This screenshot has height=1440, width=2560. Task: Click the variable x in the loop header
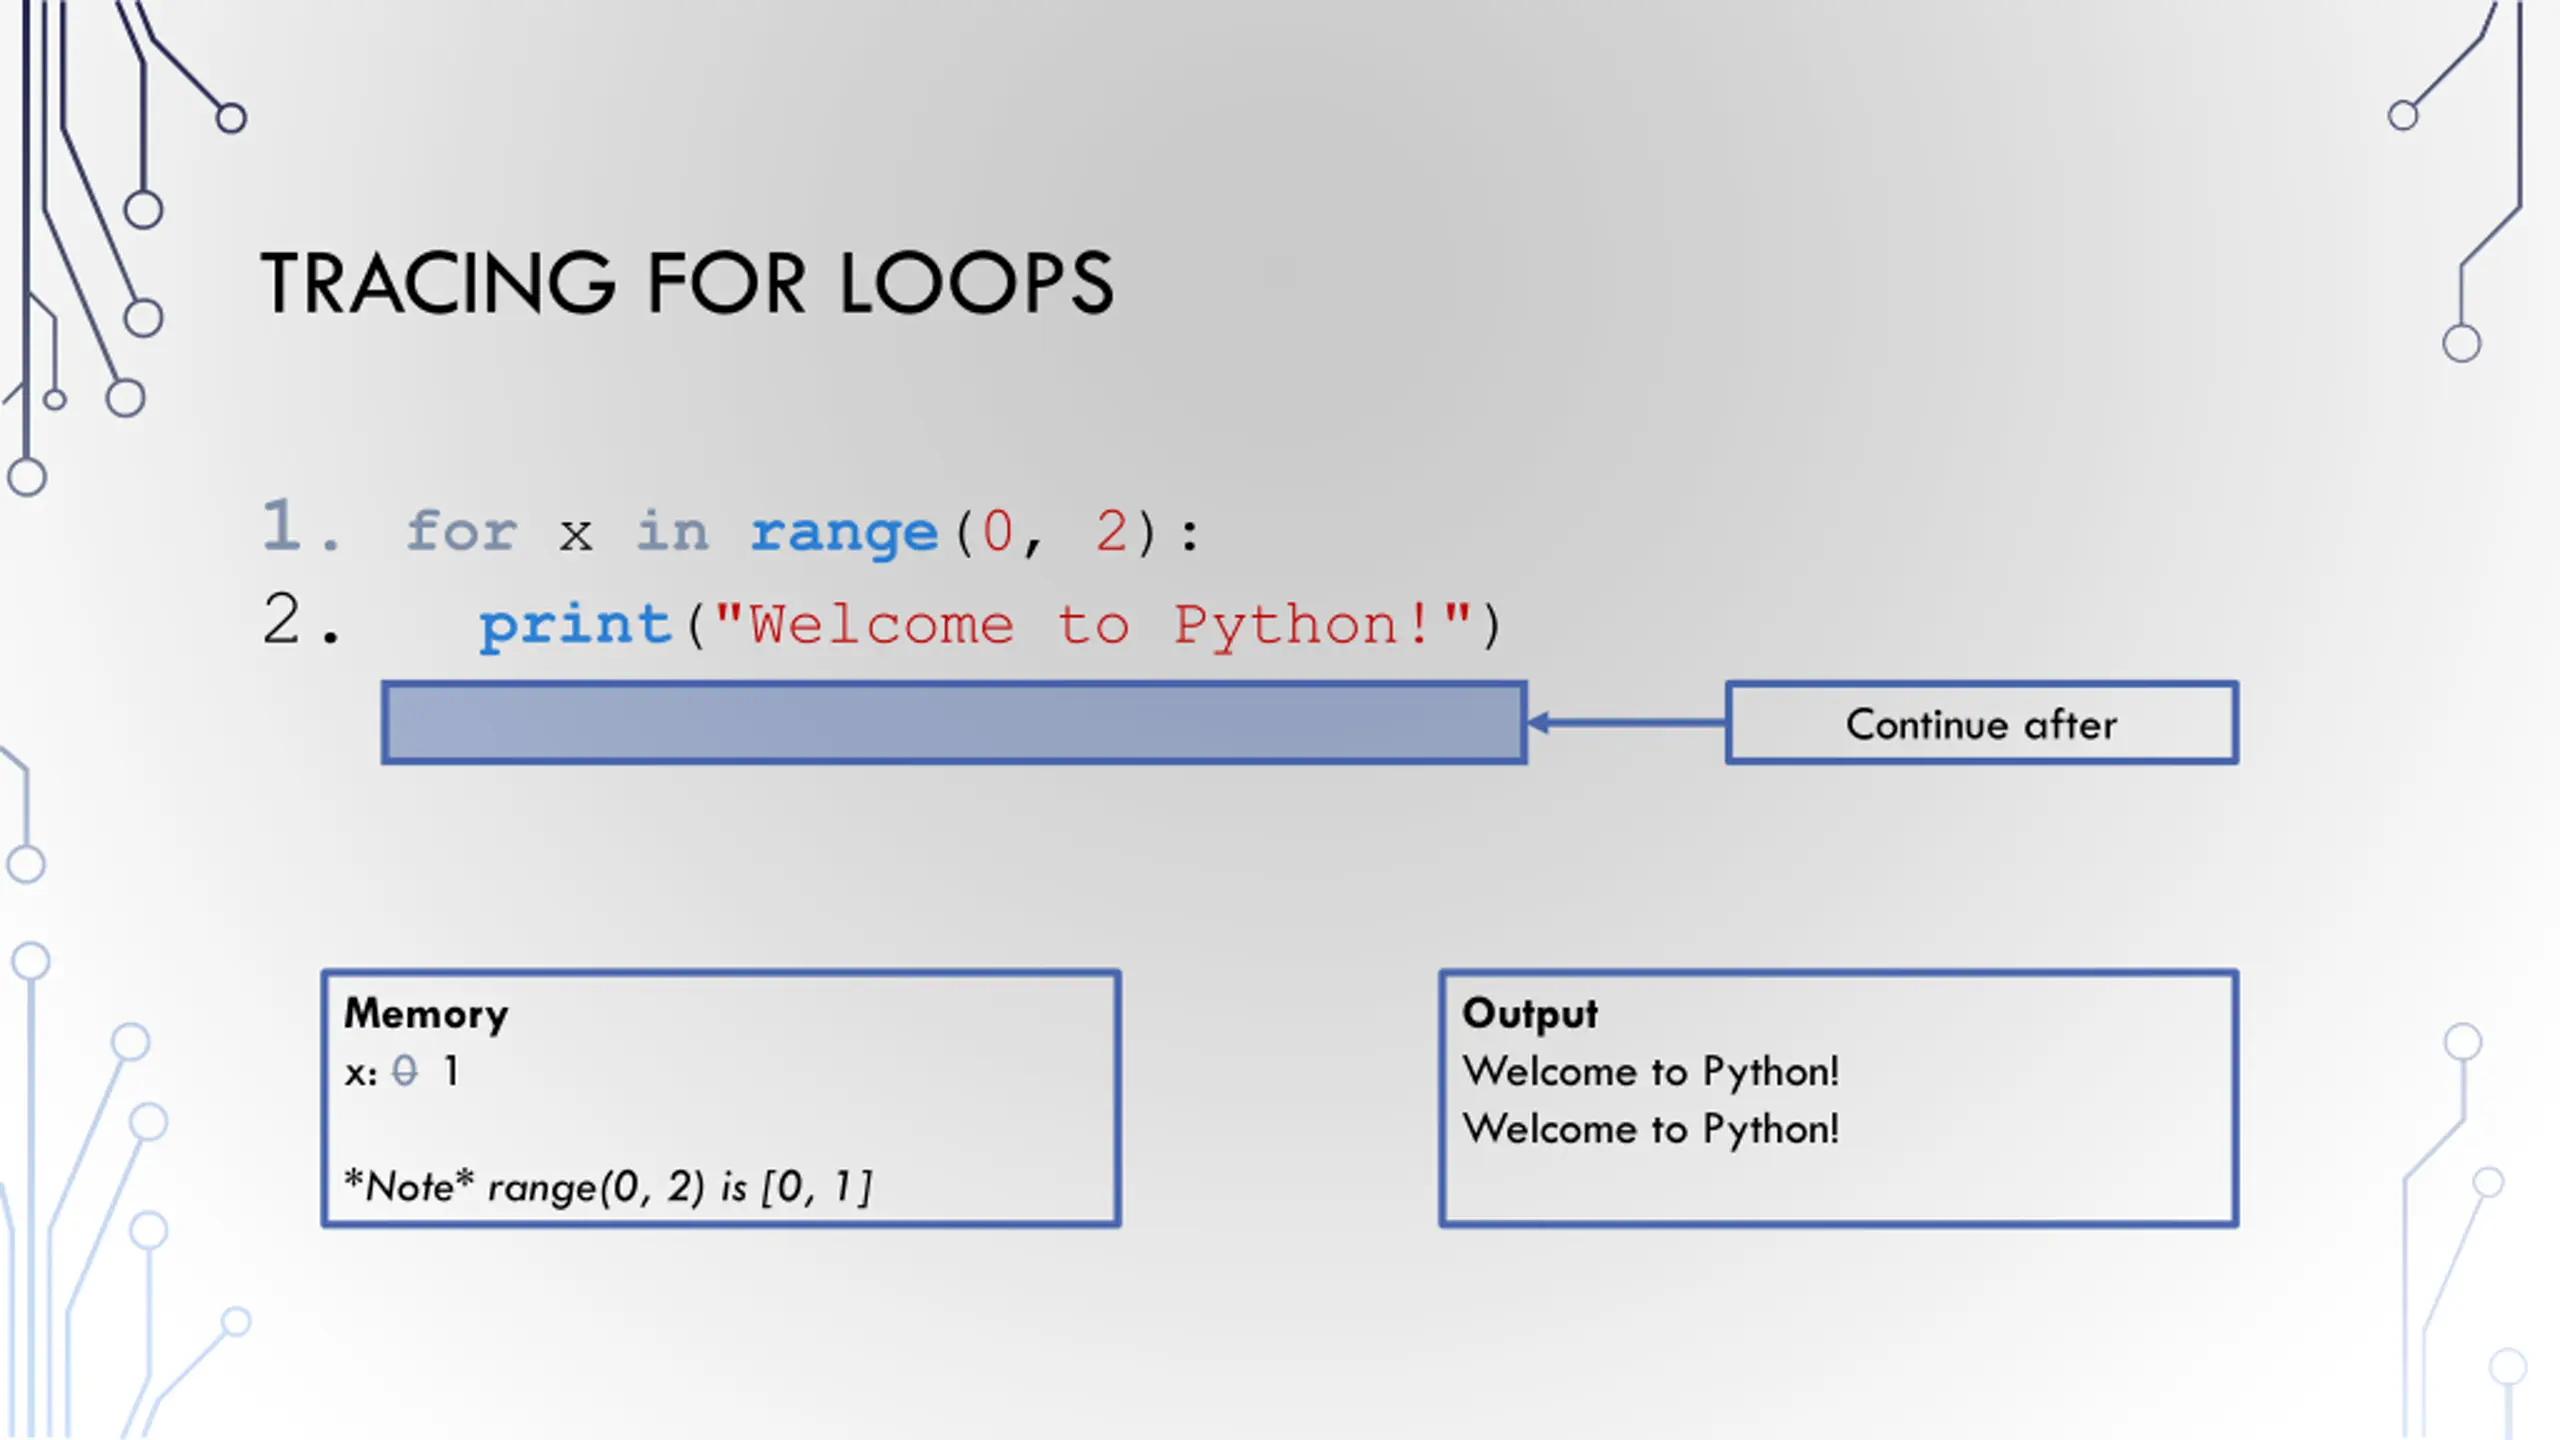(575, 535)
